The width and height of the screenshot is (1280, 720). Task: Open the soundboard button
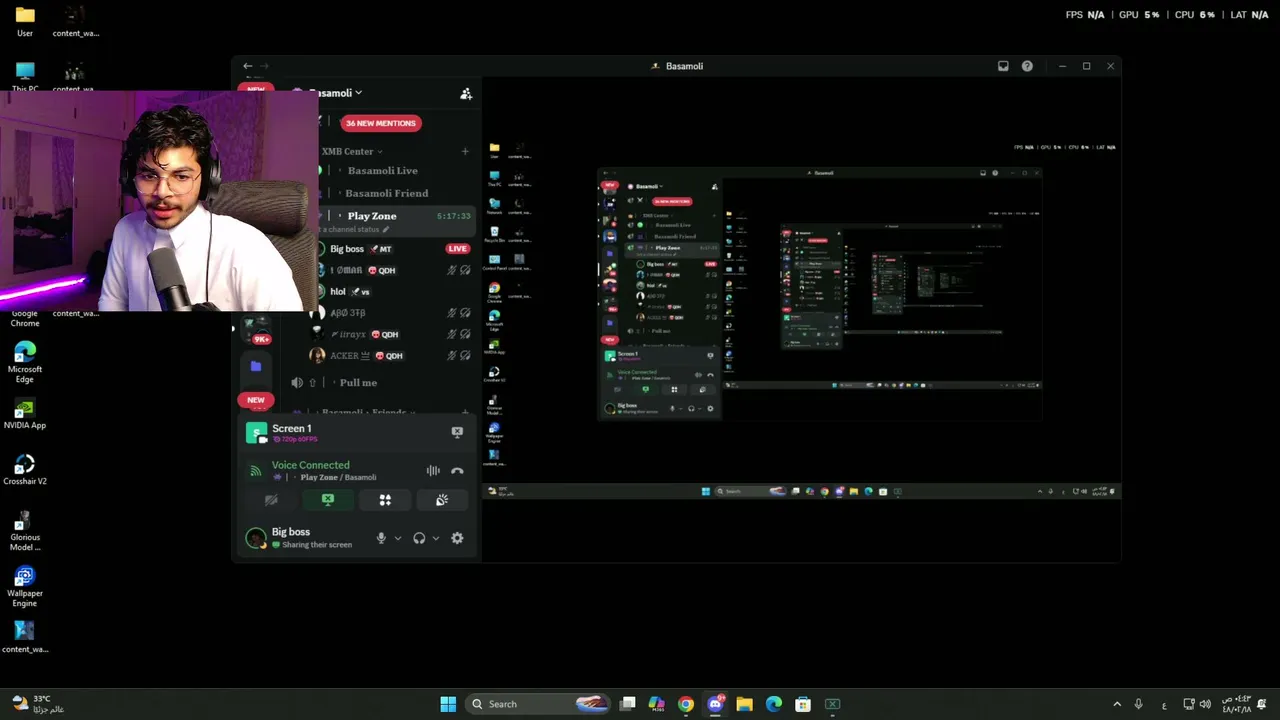[442, 500]
